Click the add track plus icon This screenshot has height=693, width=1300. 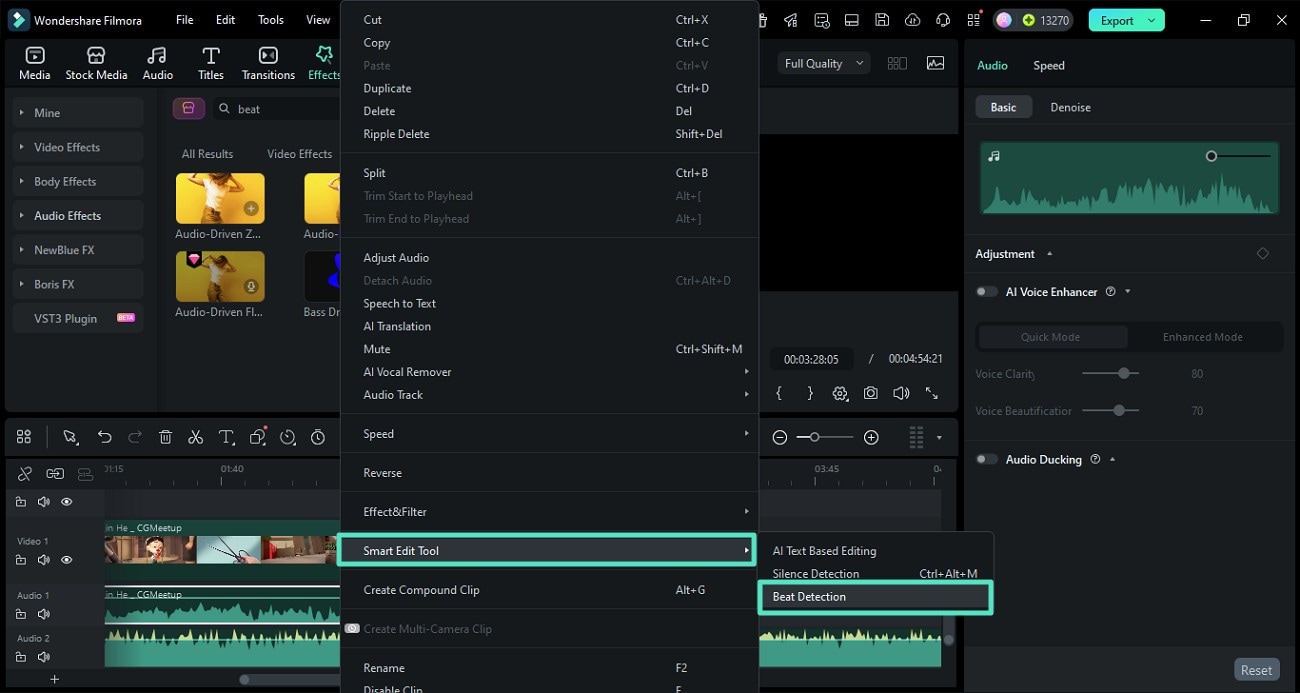pos(55,679)
